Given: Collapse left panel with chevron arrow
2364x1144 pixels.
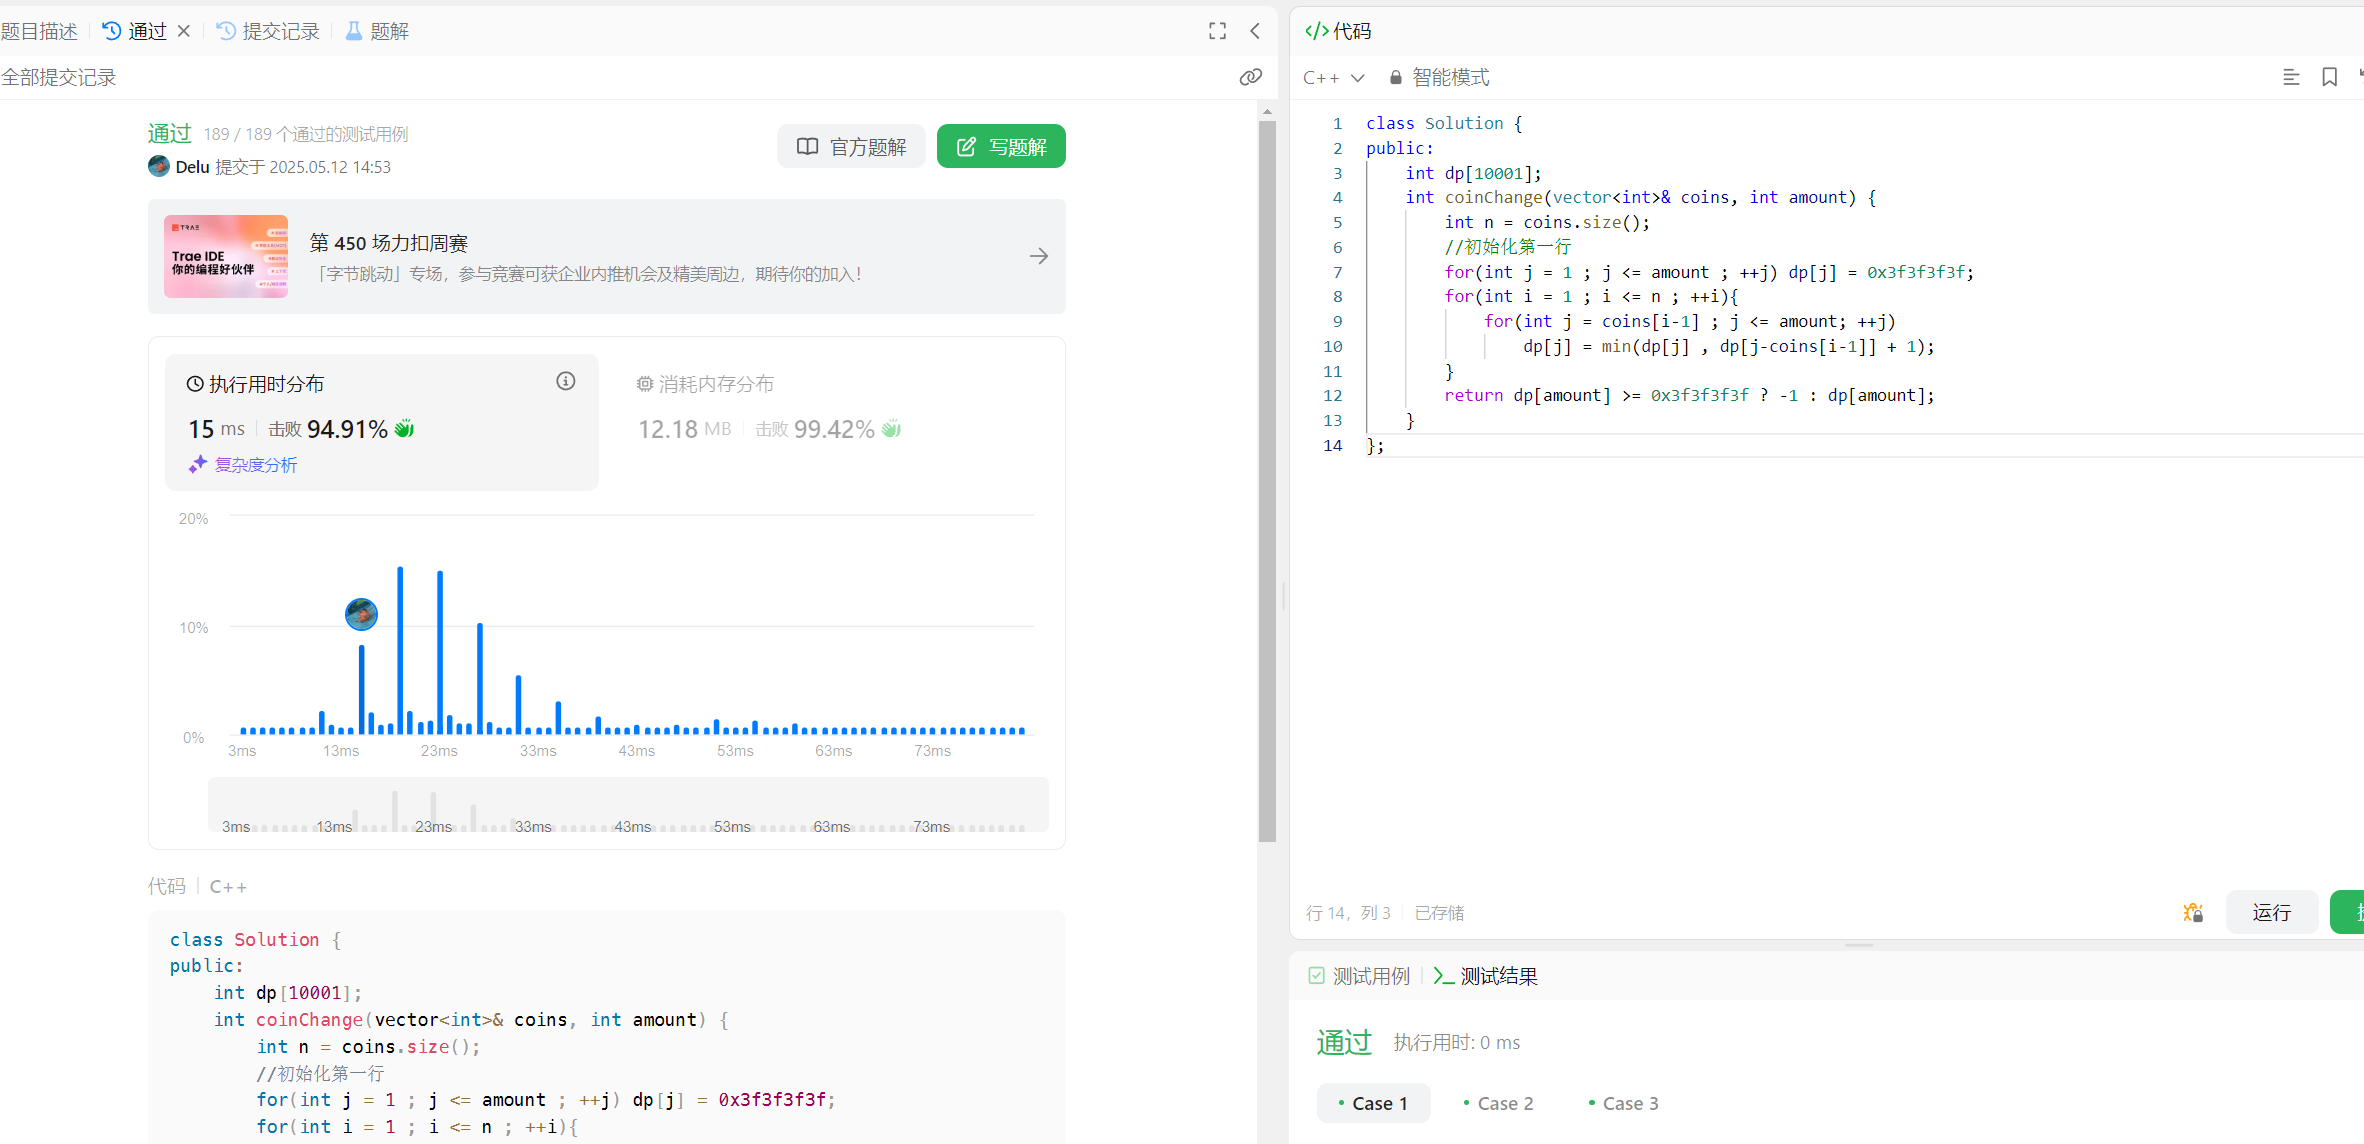Looking at the screenshot, I should [x=1255, y=31].
